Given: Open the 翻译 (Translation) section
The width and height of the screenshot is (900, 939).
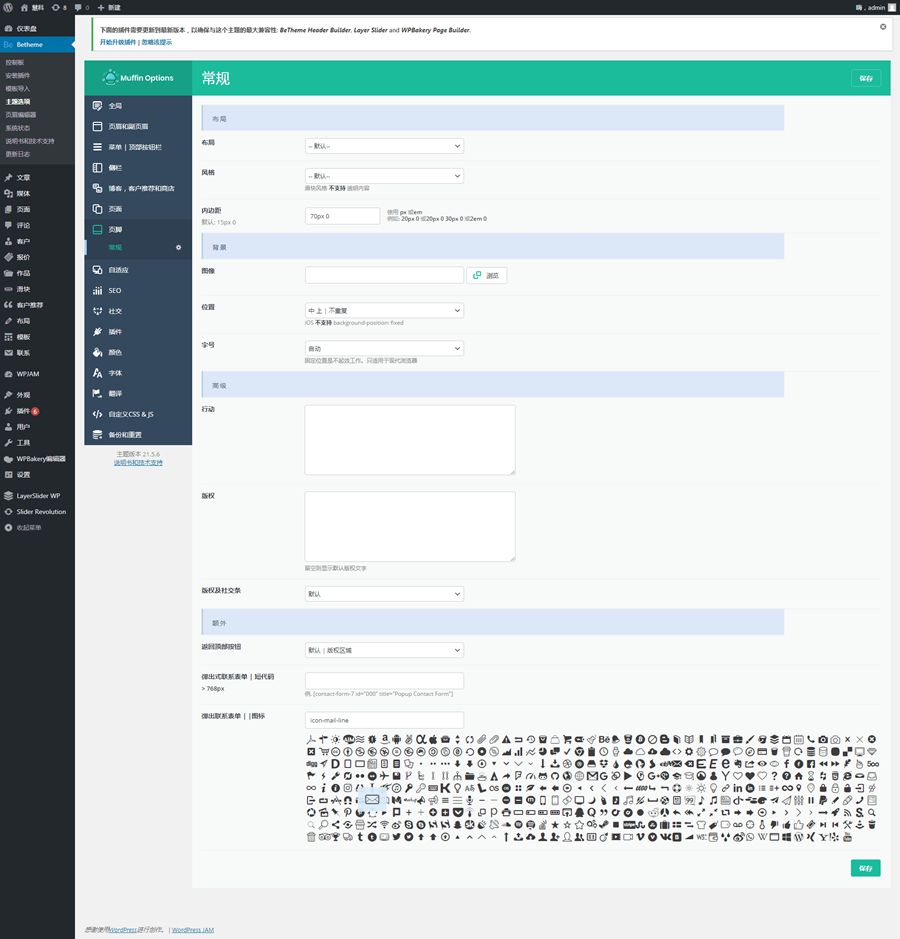Looking at the screenshot, I should (x=120, y=392).
